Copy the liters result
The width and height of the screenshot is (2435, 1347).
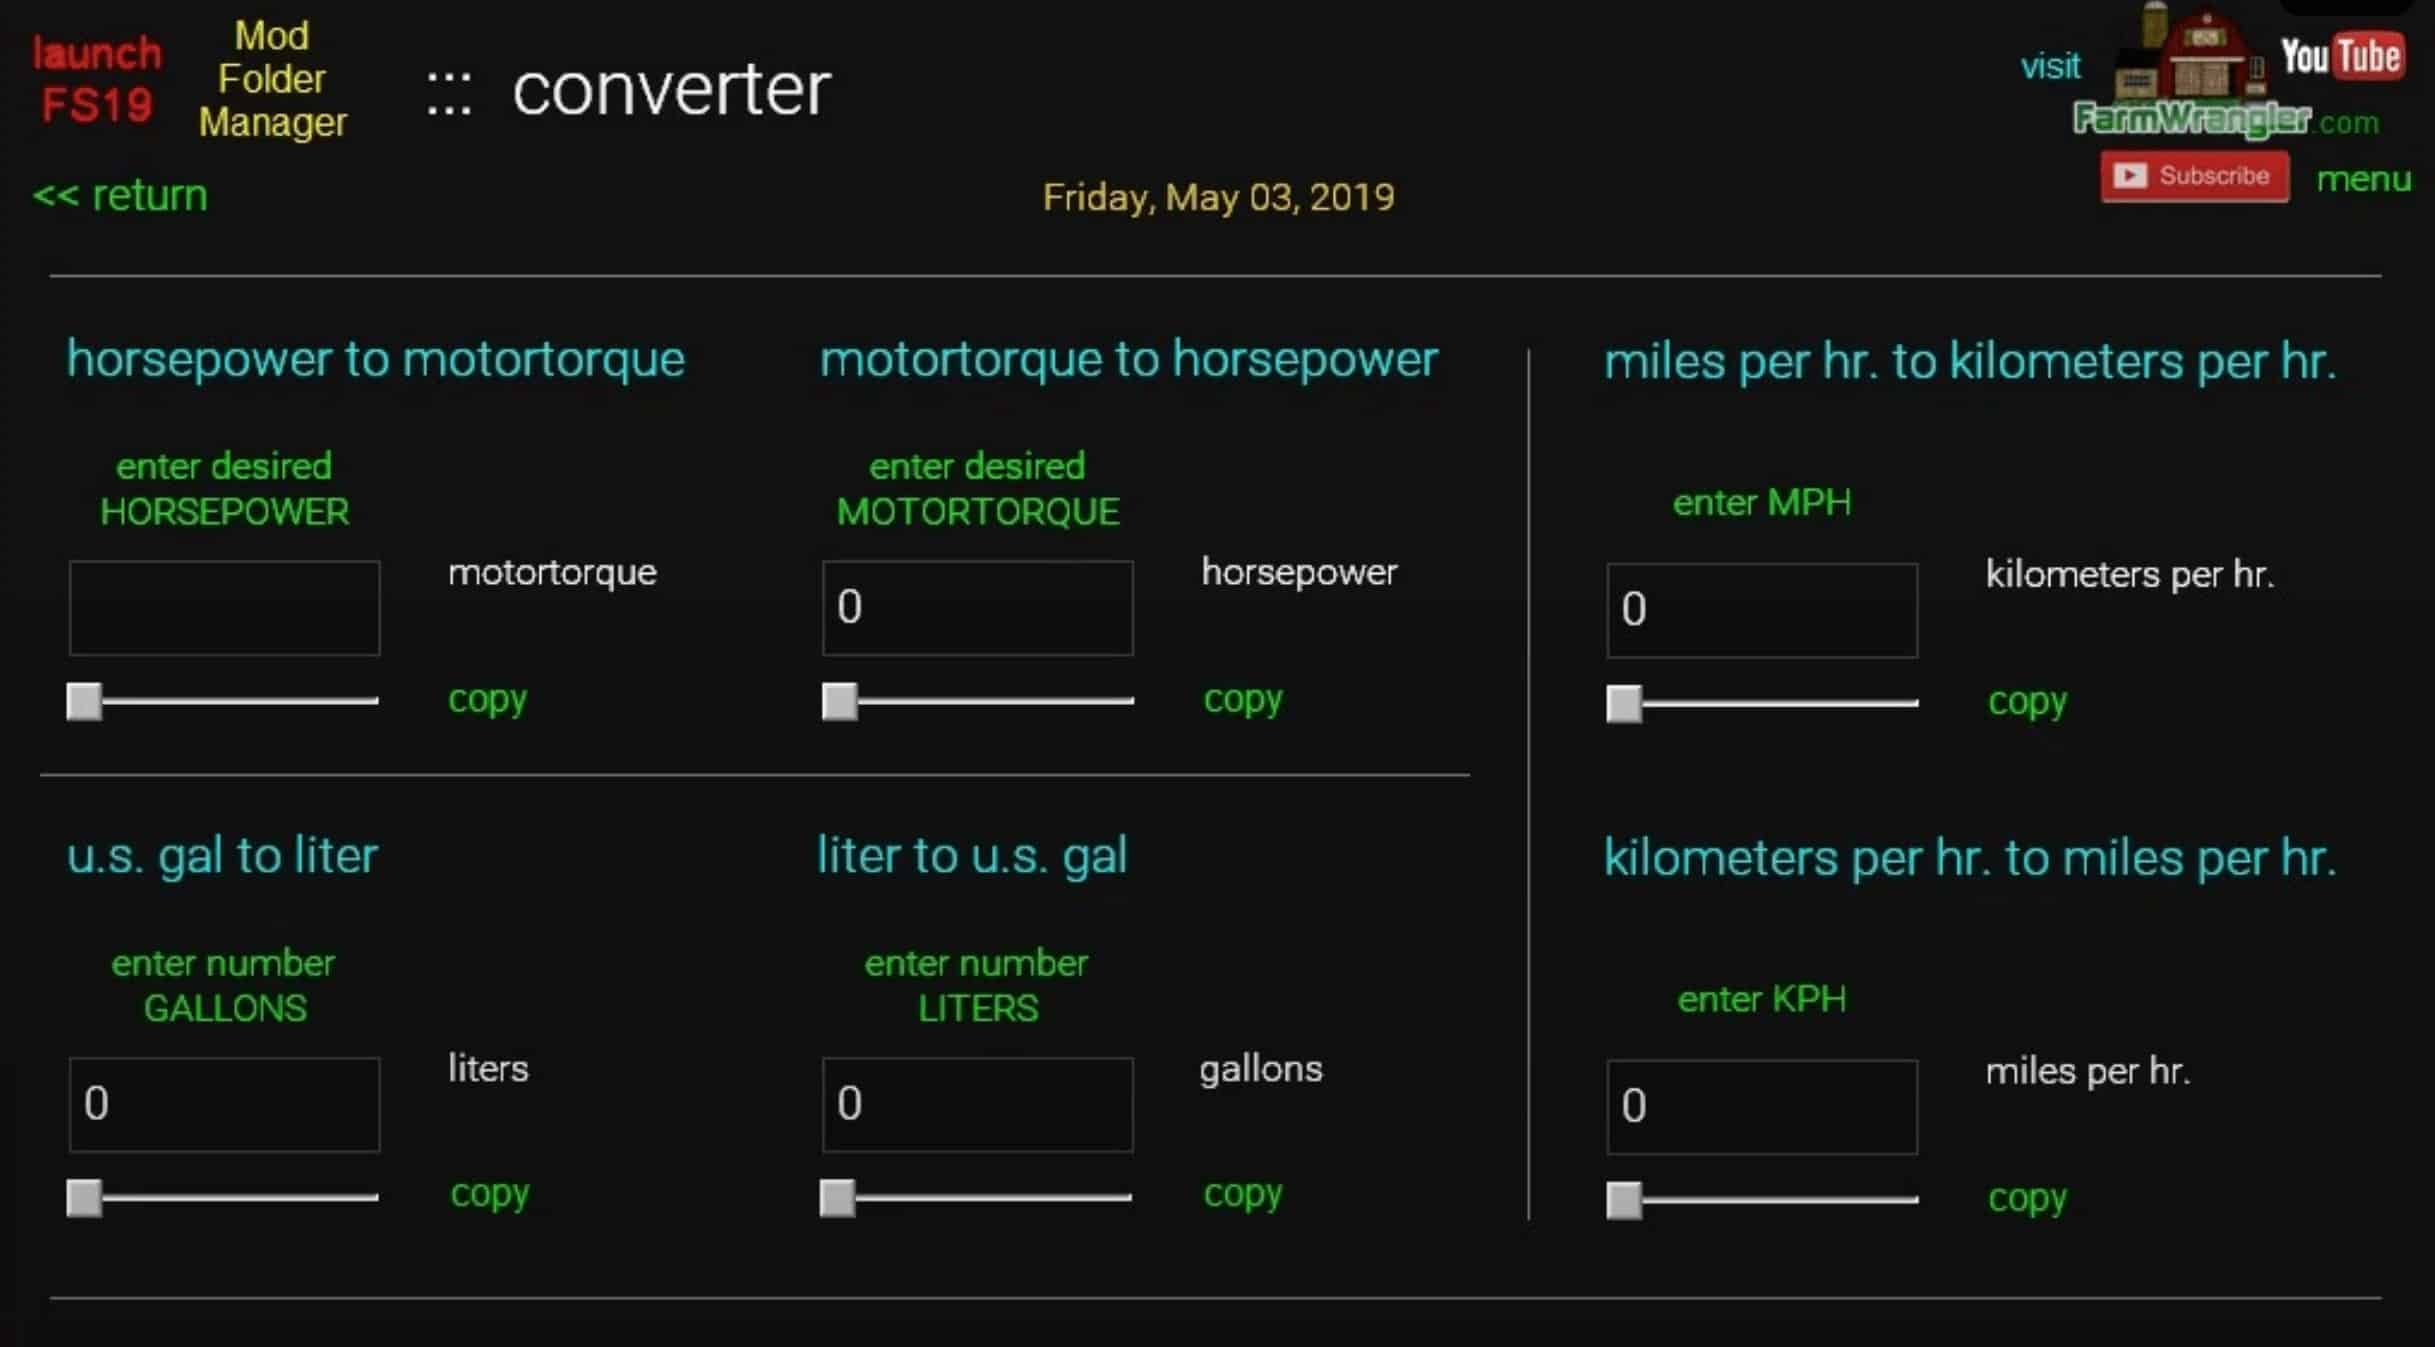pos(489,1193)
